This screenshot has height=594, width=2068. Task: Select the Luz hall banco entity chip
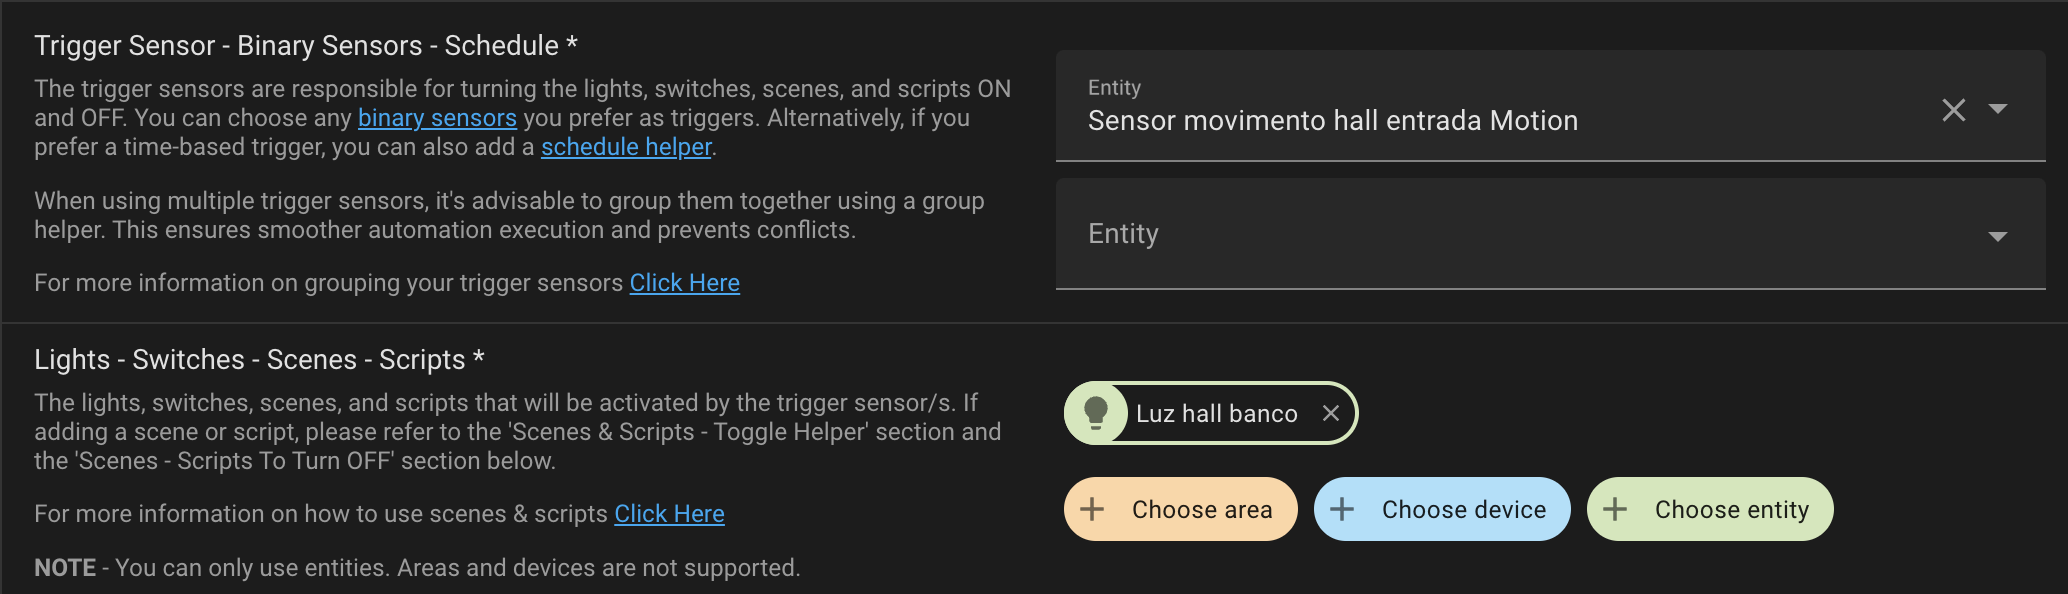(1215, 413)
